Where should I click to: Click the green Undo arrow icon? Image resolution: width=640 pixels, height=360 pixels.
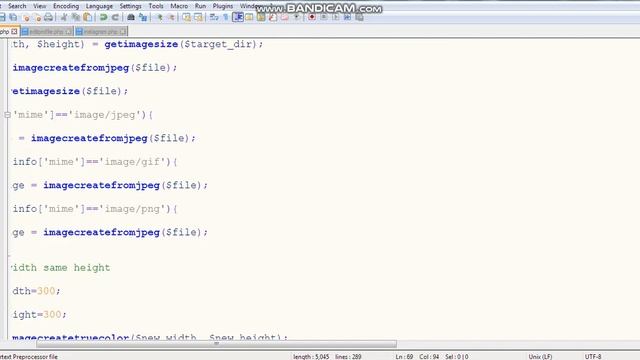click(x=103, y=17)
